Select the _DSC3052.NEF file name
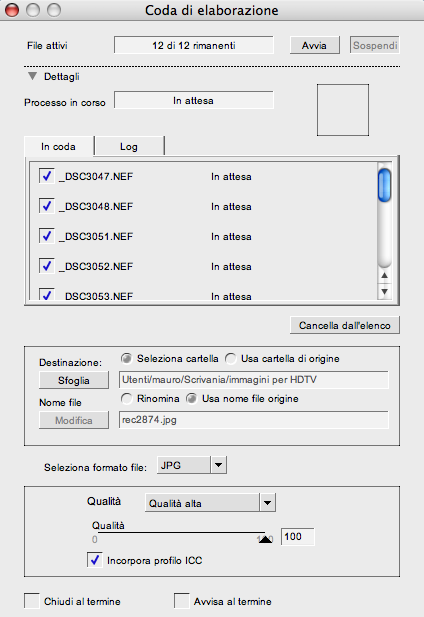 pyautogui.click(x=96, y=266)
